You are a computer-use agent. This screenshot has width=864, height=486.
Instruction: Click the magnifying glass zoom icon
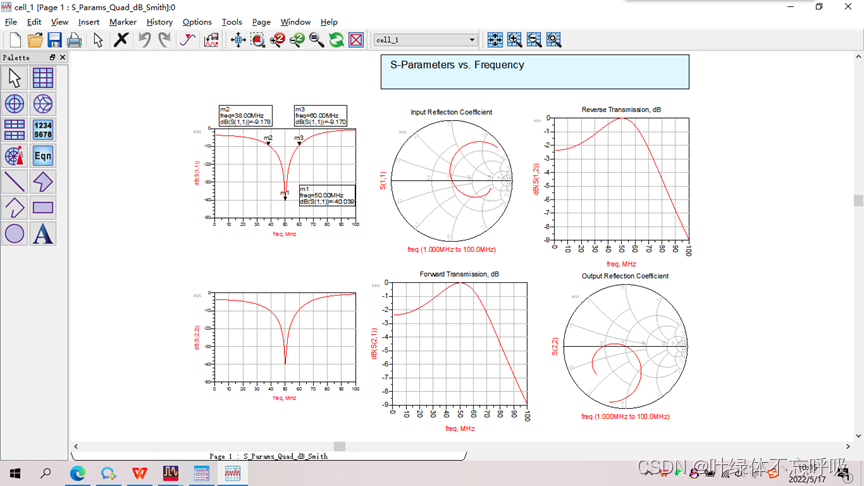pos(316,40)
